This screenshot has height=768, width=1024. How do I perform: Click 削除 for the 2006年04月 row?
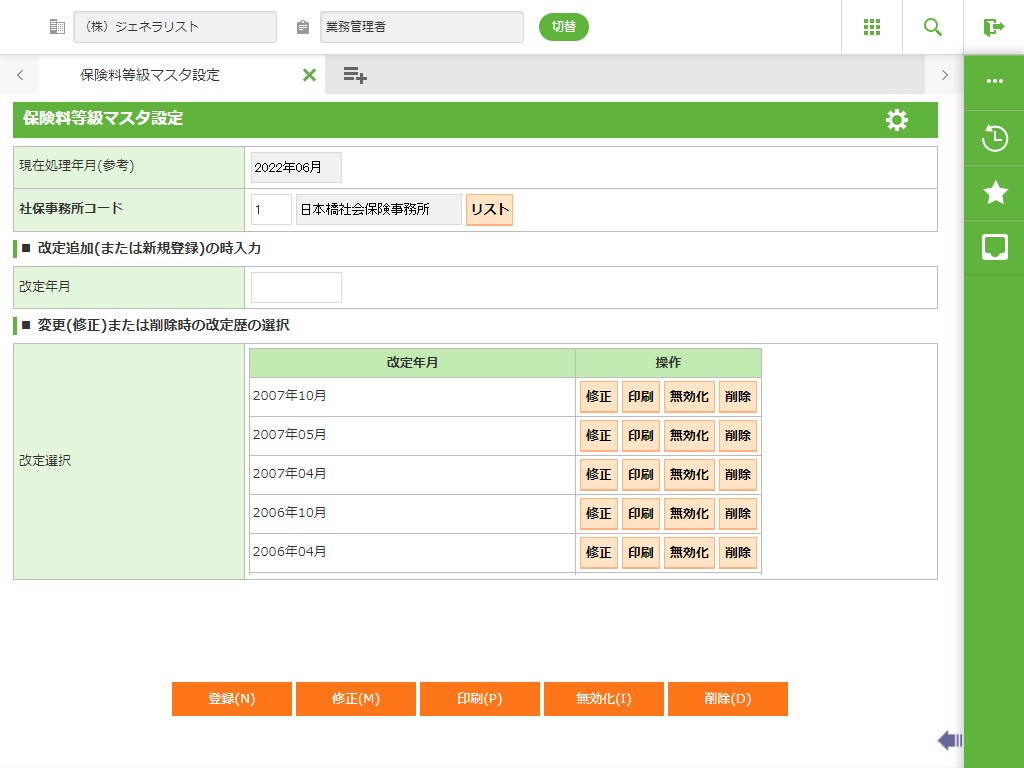(737, 553)
